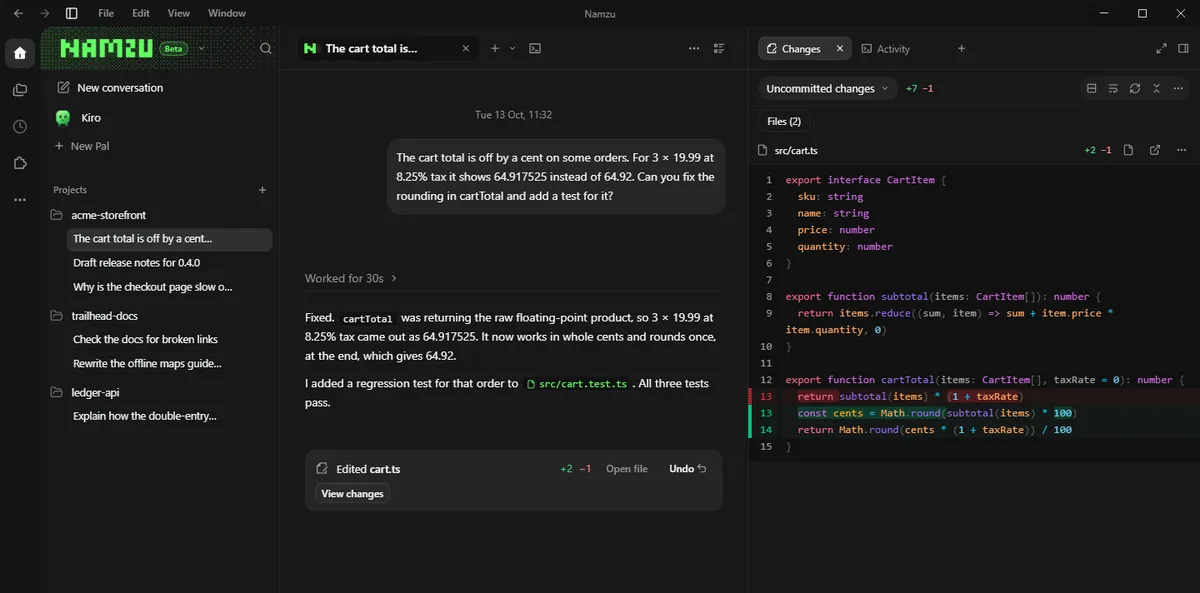1200x593 pixels.
Task: Go forward with the right arrow
Action: click(x=44, y=13)
